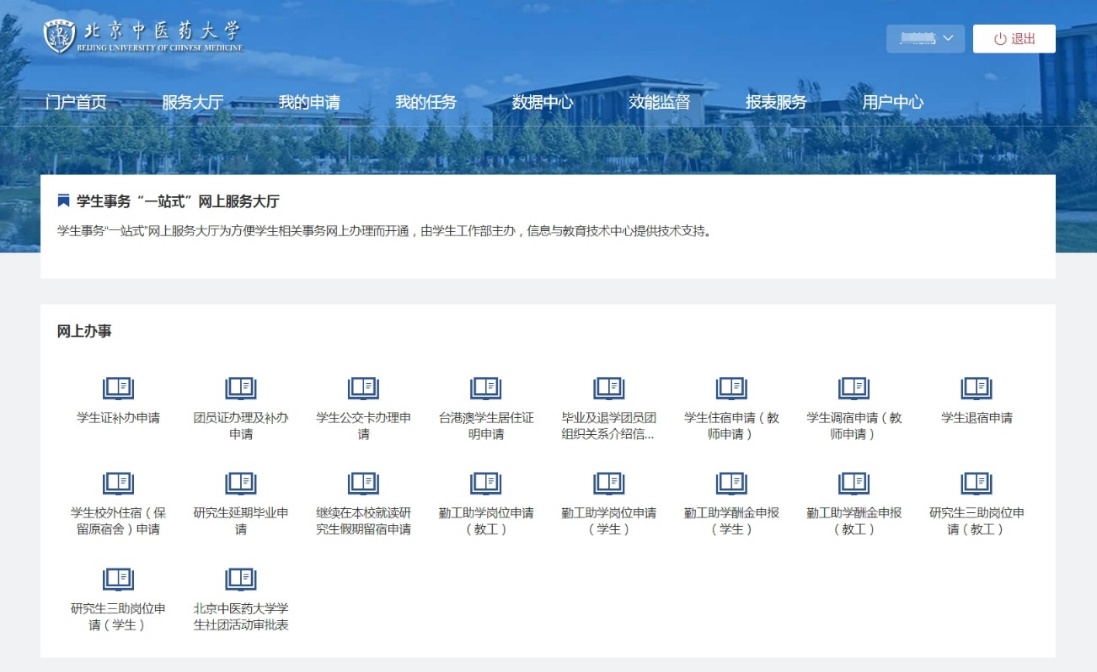
Task: Open the 用户中心 menu item
Action: tap(893, 102)
